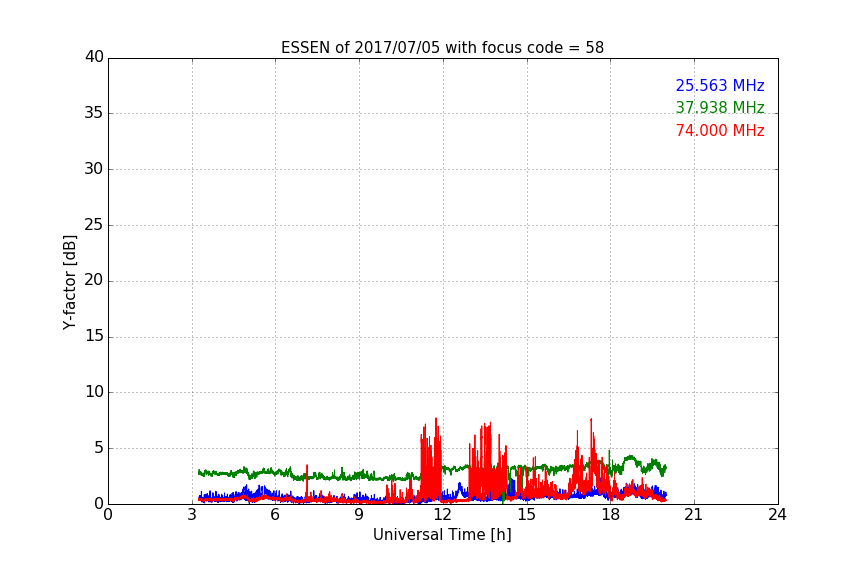Select the 74.000 MHz legend label

click(720, 131)
